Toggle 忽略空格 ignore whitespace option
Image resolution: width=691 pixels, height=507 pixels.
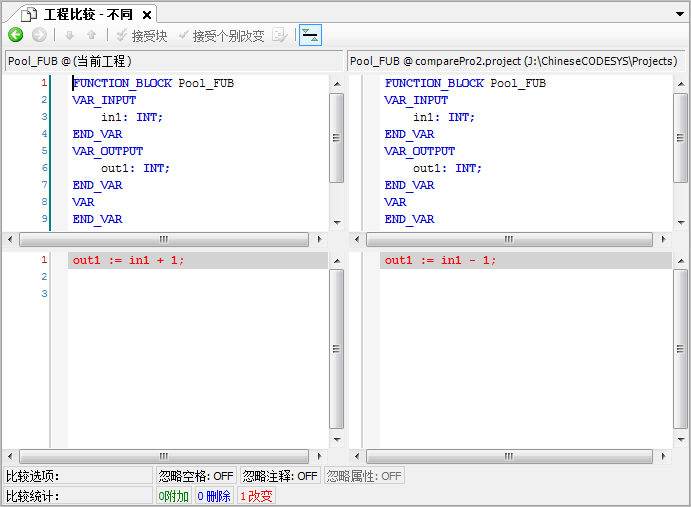click(196, 476)
